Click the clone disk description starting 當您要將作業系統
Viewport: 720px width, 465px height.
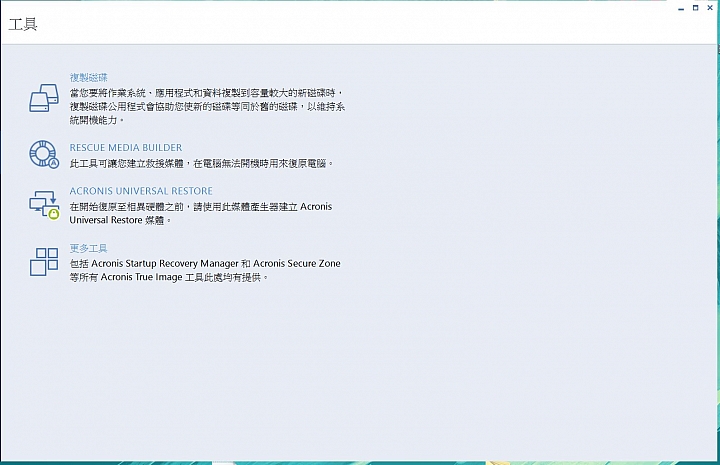(x=207, y=106)
